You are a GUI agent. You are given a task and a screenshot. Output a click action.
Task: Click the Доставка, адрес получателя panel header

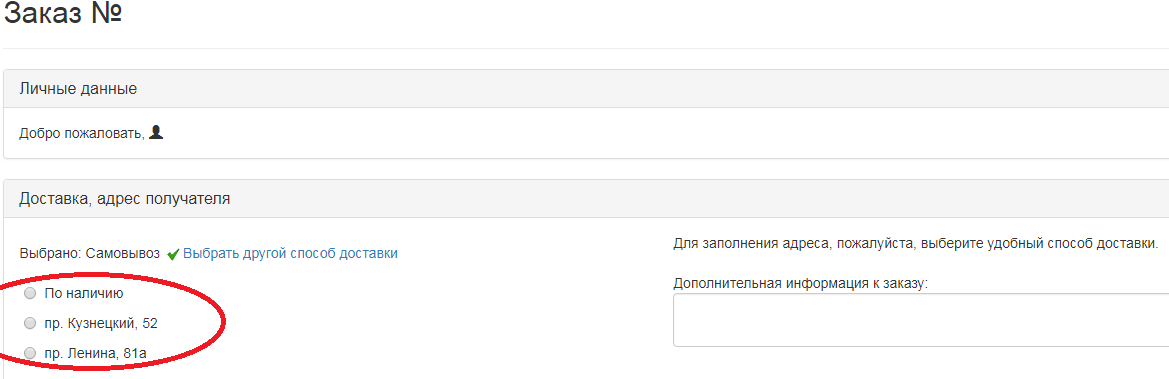click(x=586, y=198)
